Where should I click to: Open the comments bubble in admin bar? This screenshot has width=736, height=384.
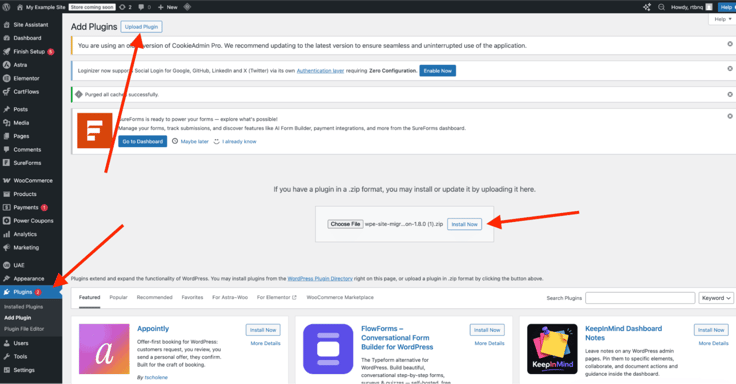click(x=145, y=7)
